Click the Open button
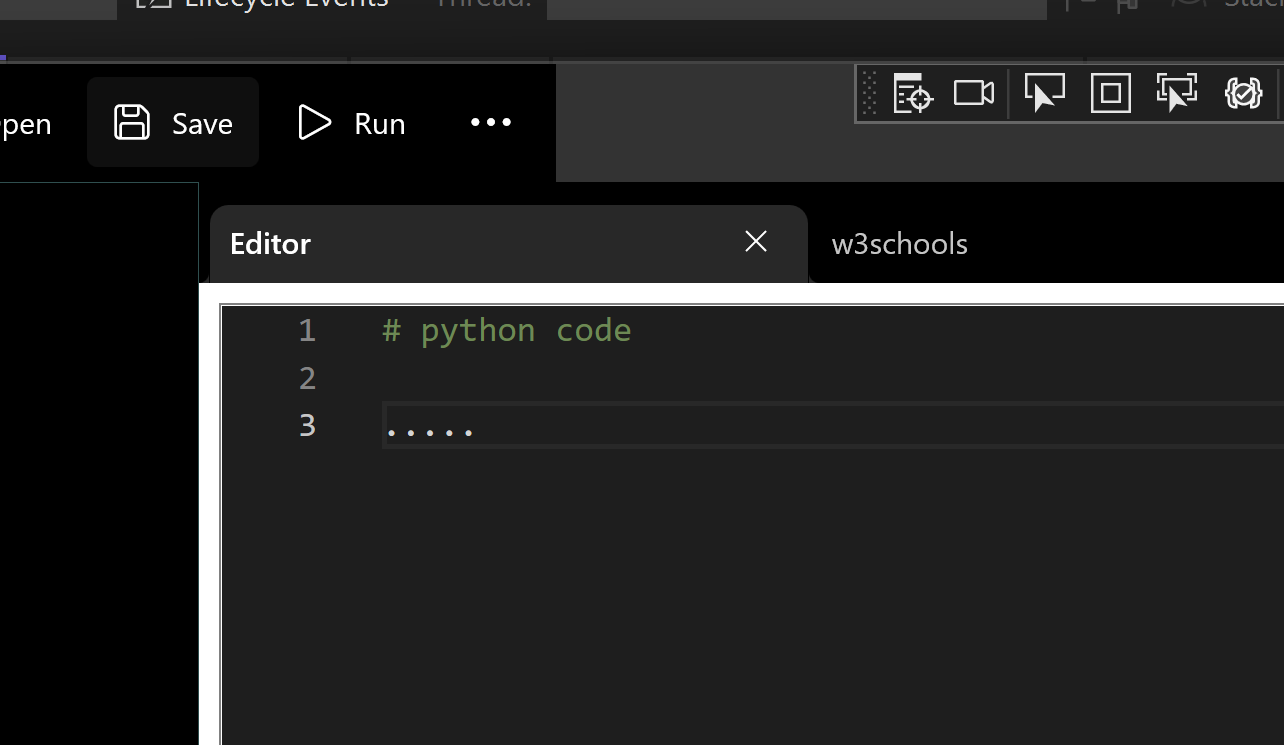Image resolution: width=1284 pixels, height=745 pixels. coord(25,122)
